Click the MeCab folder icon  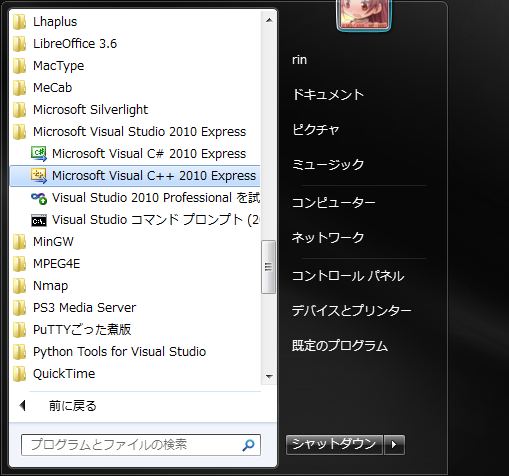[20, 88]
